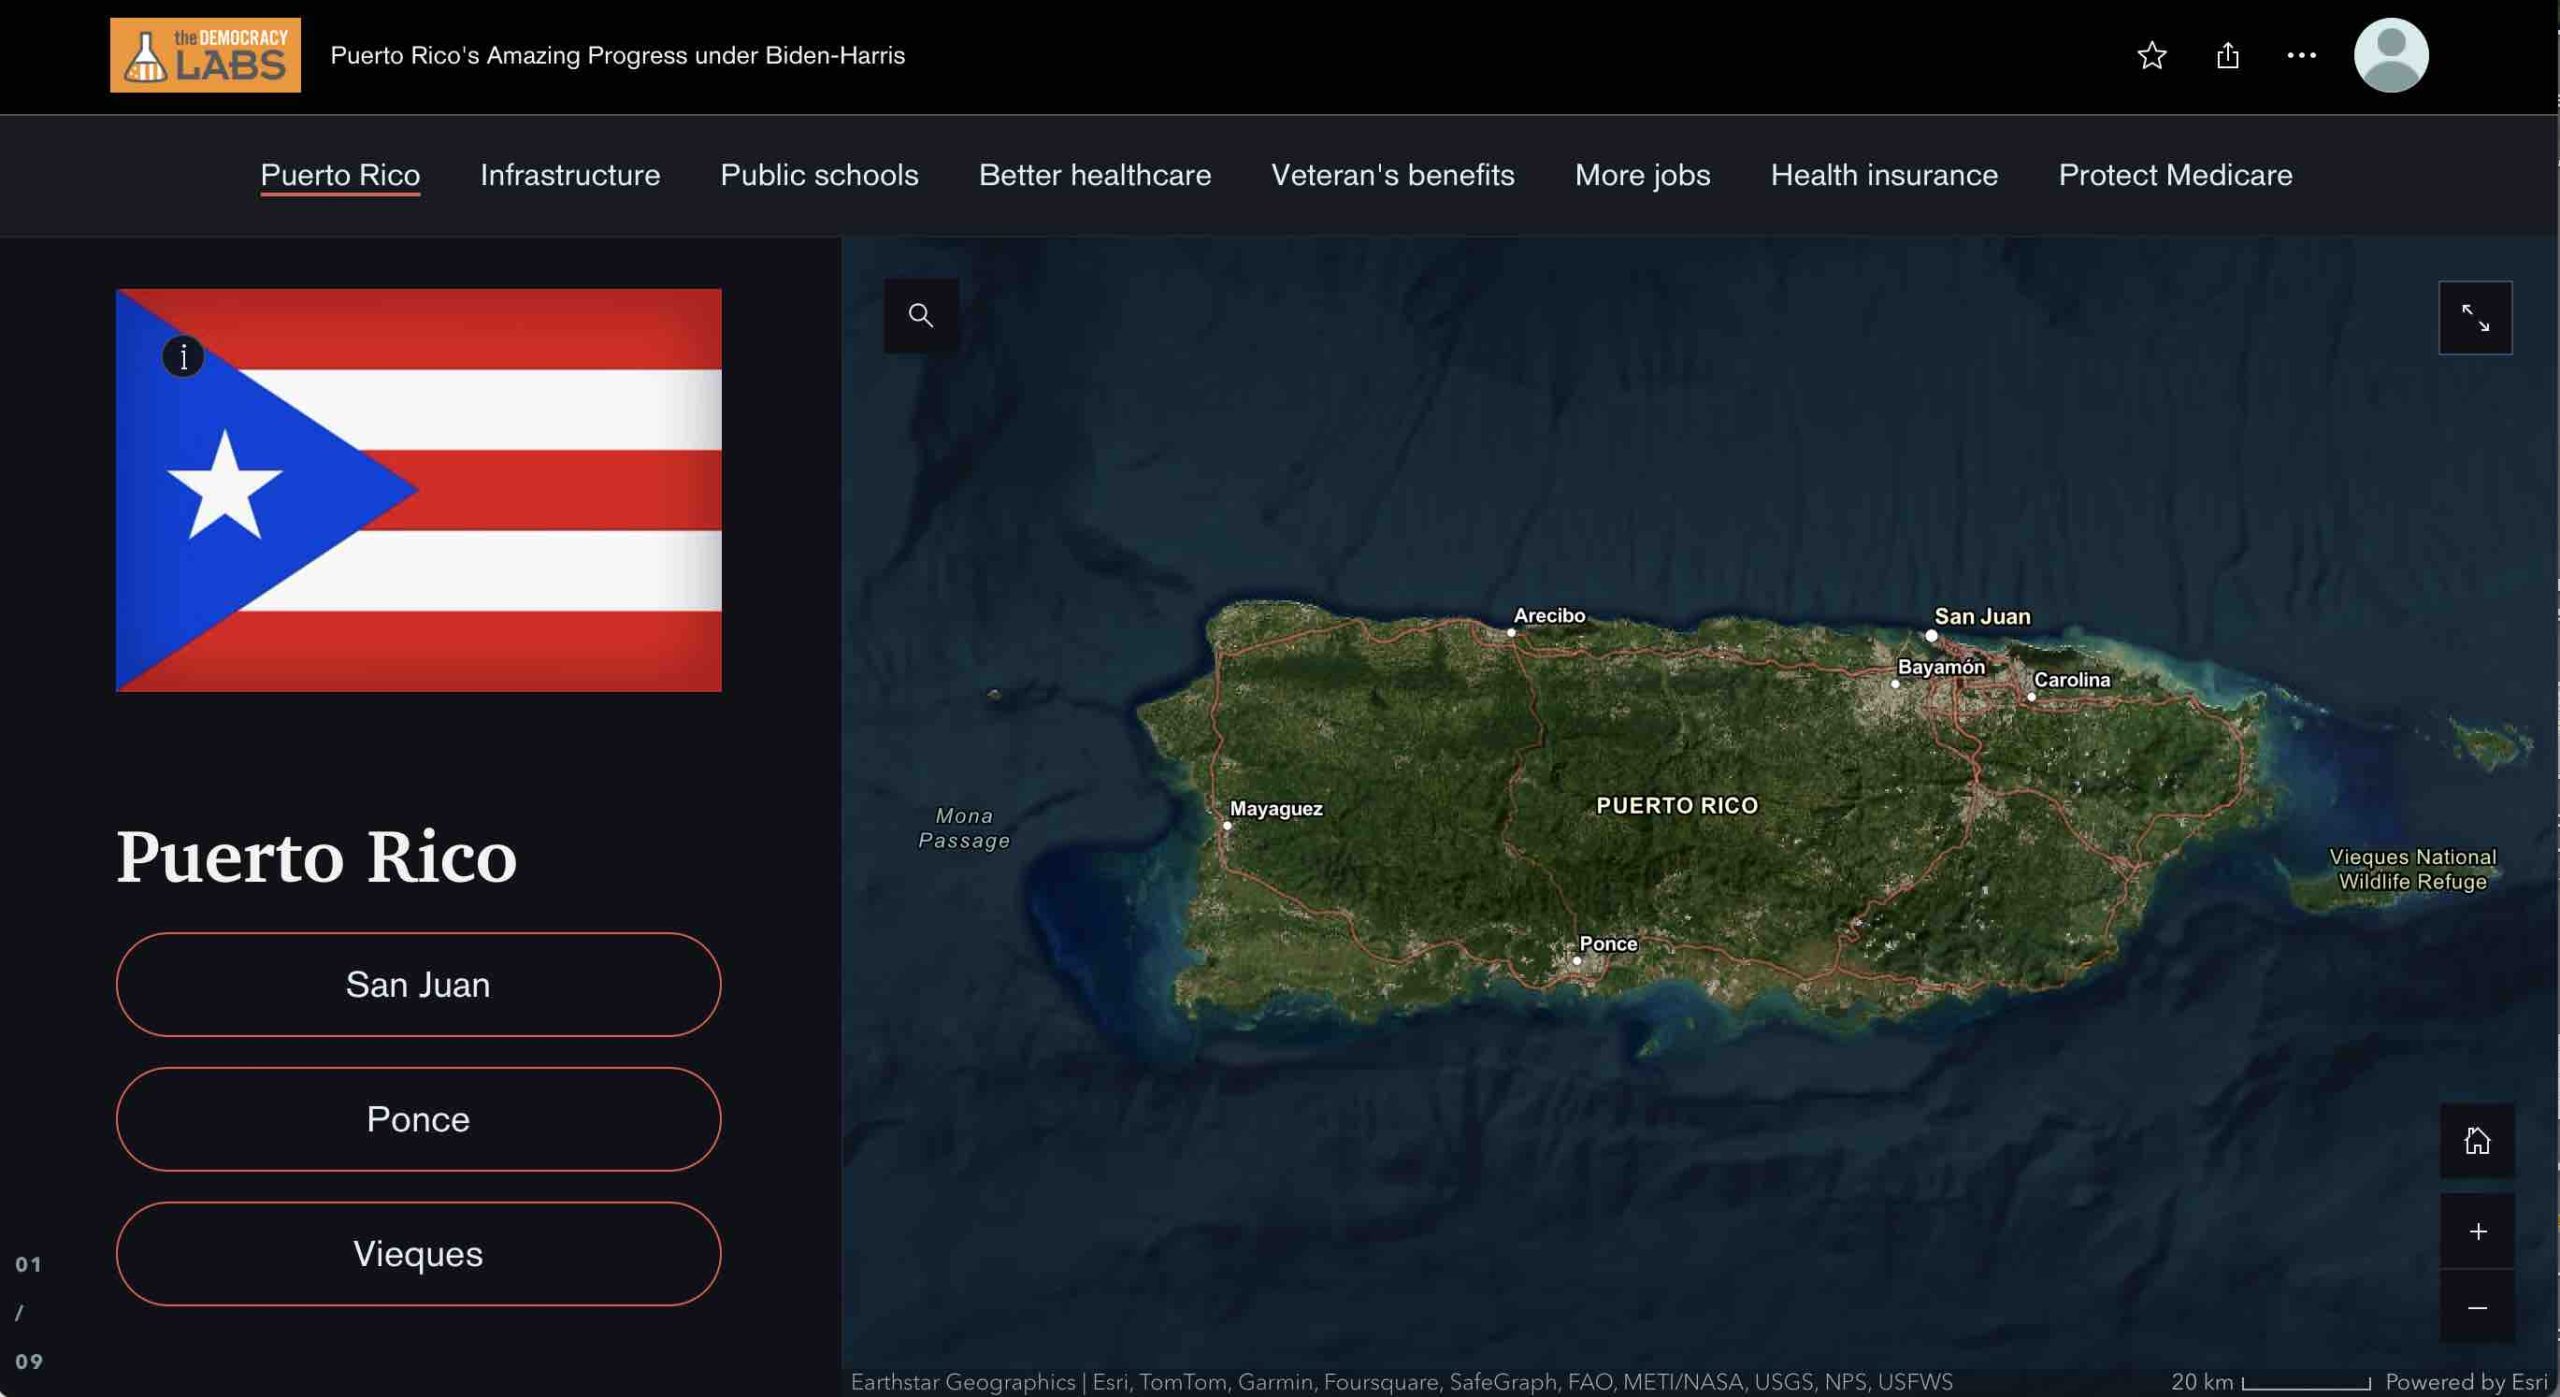Zoom out on the map
2560x1397 pixels.
[x=2476, y=1307]
